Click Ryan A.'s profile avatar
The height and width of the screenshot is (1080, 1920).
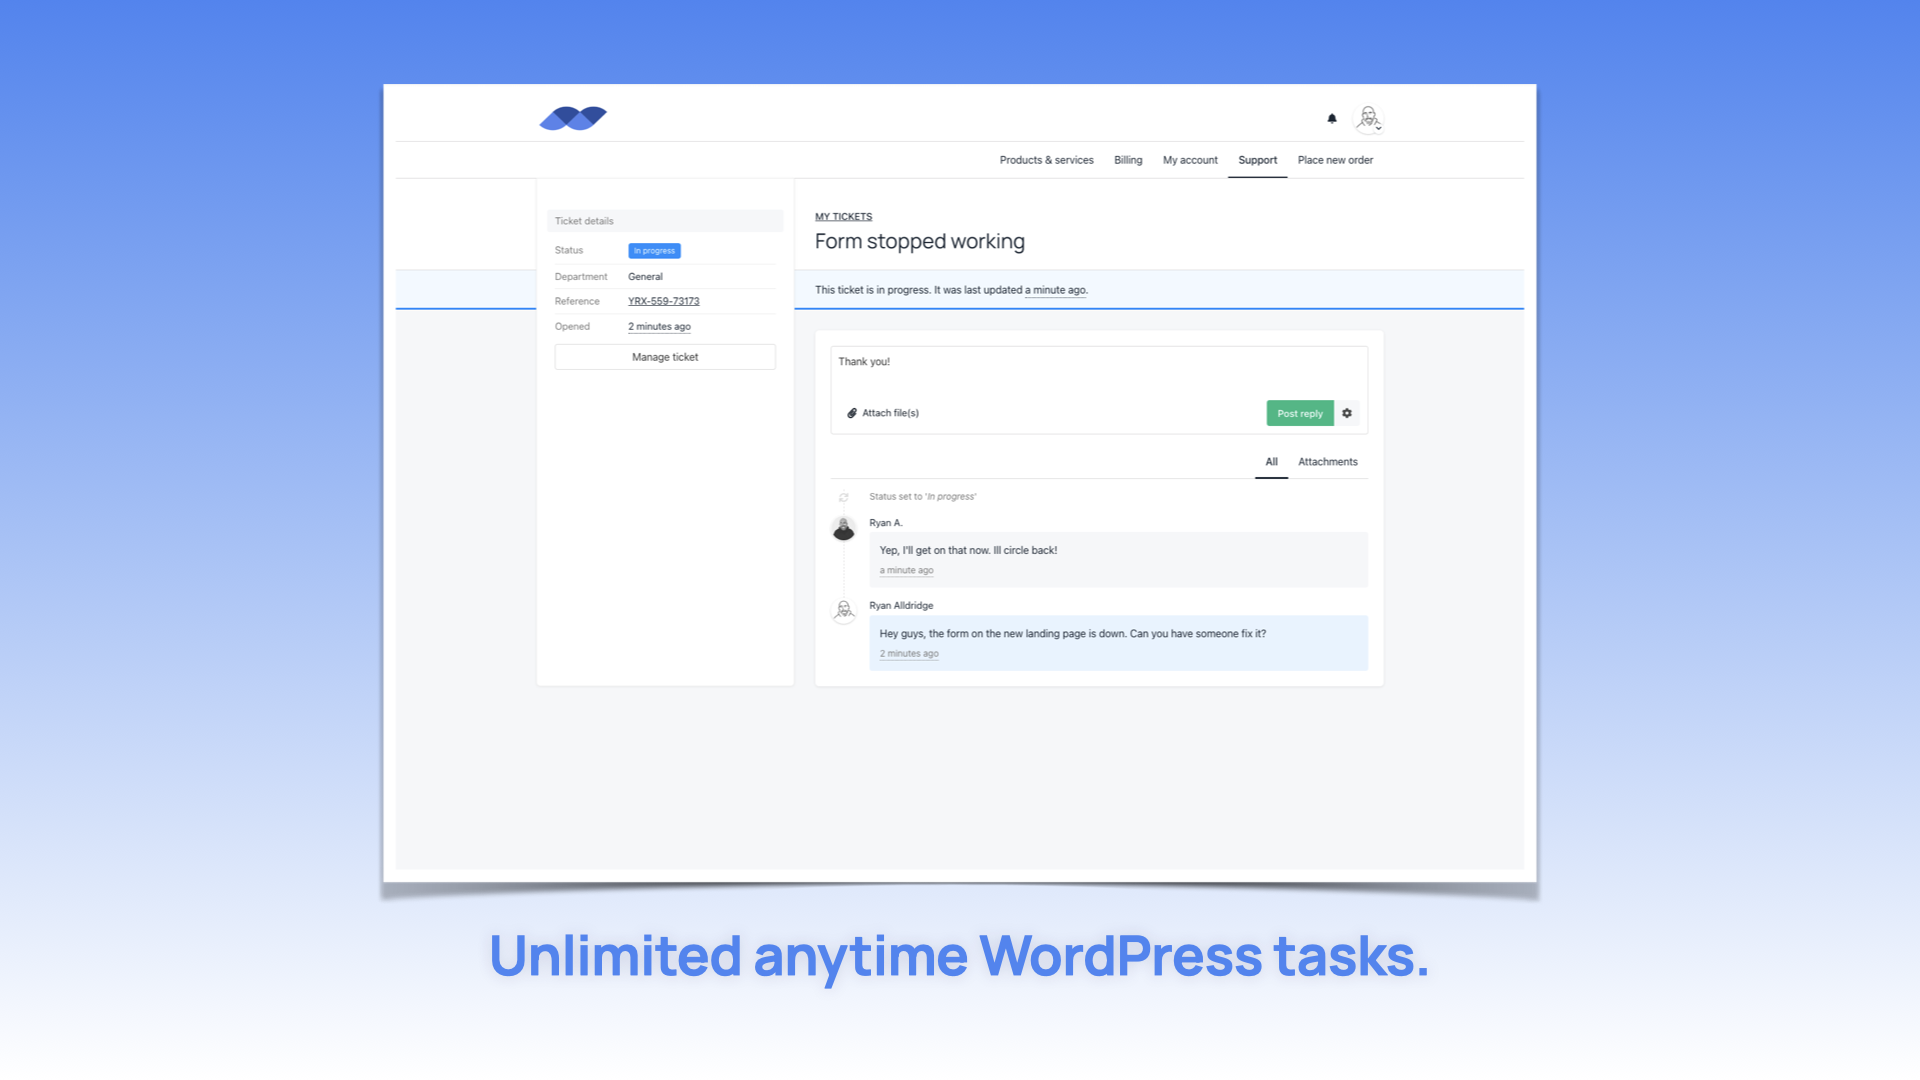click(844, 529)
